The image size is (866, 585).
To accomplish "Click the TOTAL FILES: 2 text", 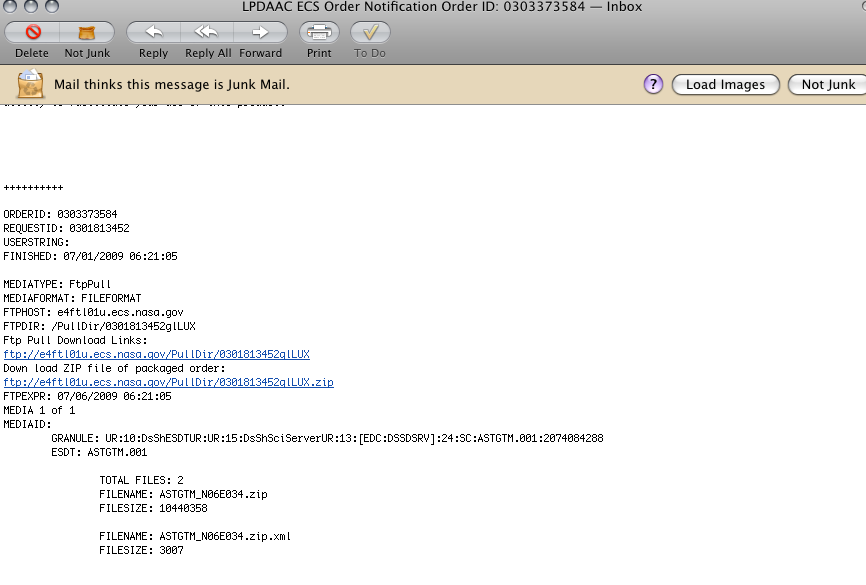I will [x=141, y=481].
